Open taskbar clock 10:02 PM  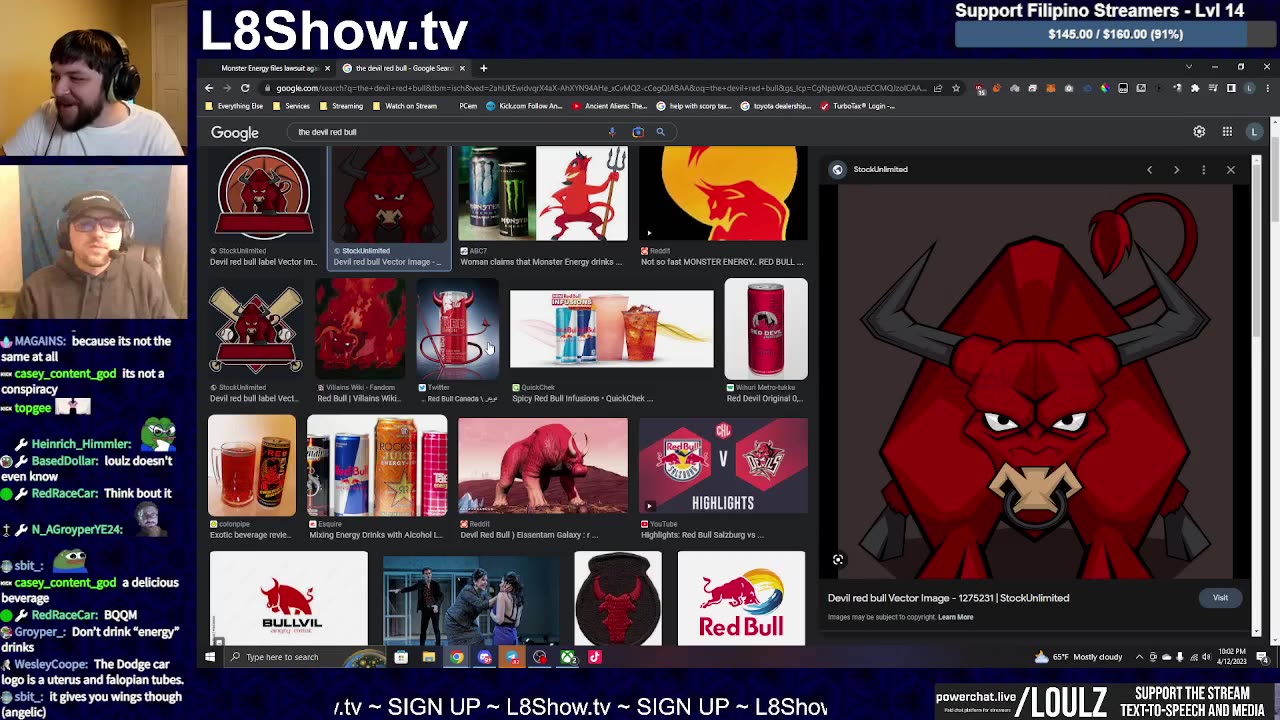pyautogui.click(x=1231, y=657)
